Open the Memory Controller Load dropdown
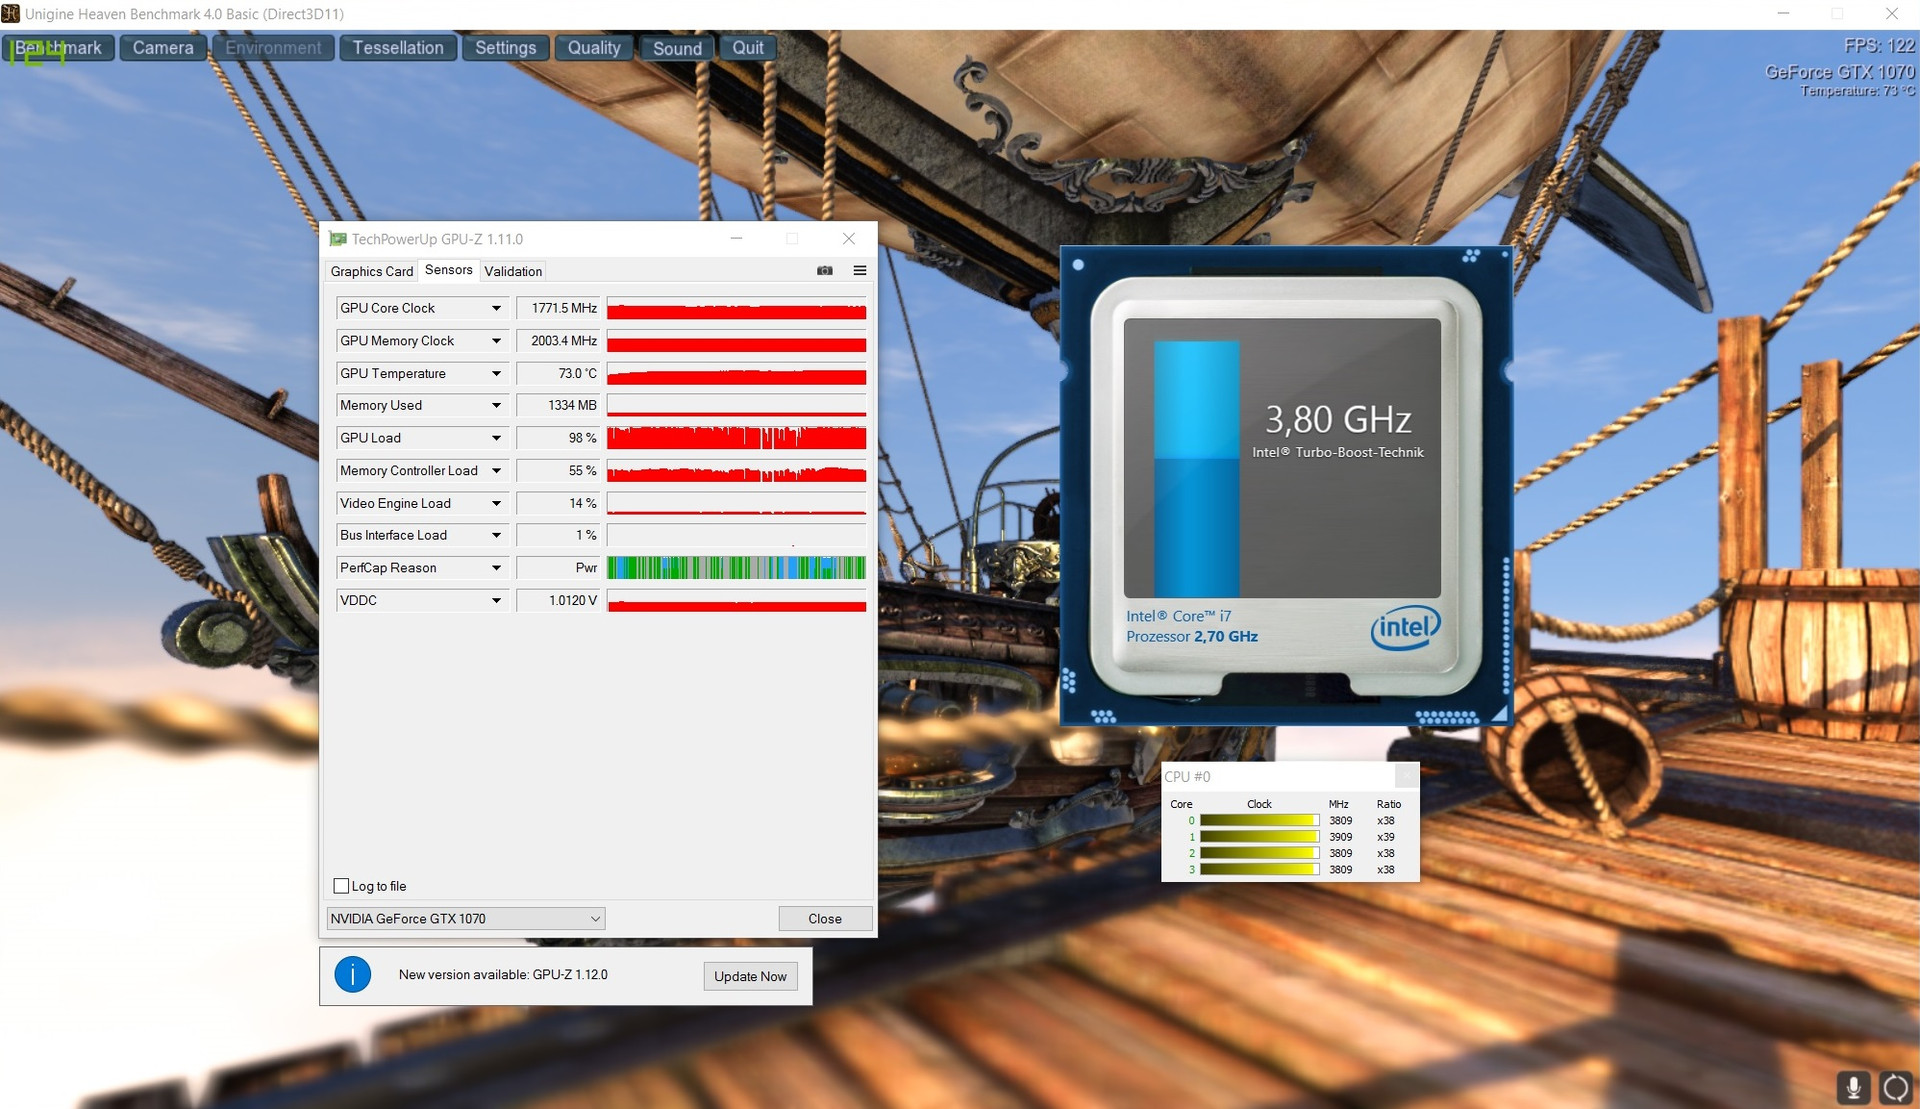Viewport: 1920px width, 1109px height. point(496,471)
